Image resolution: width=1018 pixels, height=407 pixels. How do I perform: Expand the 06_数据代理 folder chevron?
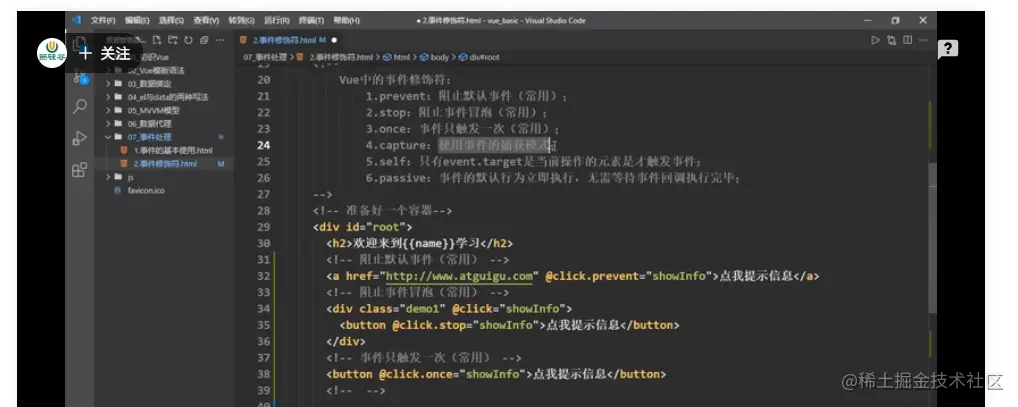[108, 123]
